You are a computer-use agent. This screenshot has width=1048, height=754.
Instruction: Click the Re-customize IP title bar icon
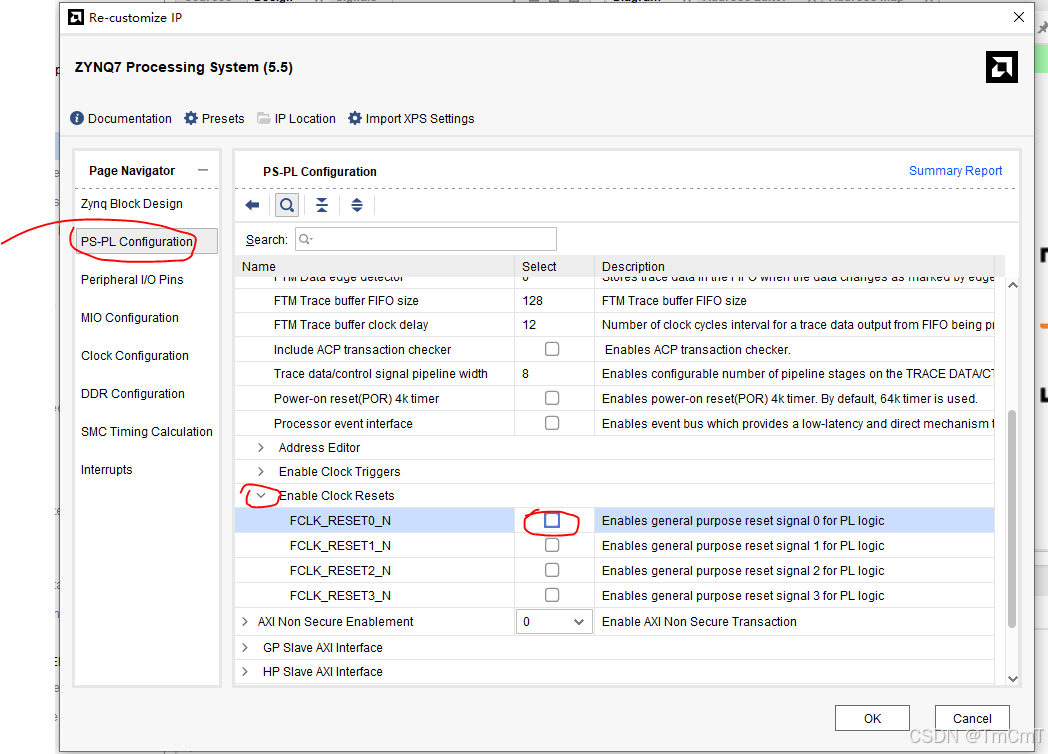coord(76,17)
